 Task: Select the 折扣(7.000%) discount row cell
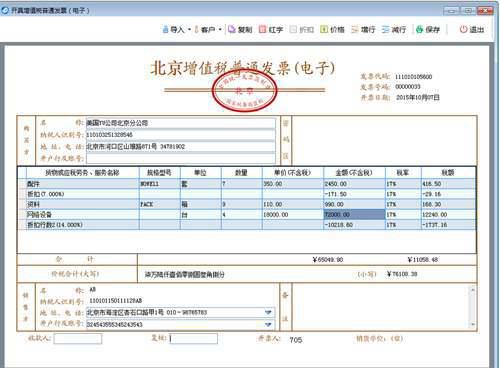[x=82, y=194]
